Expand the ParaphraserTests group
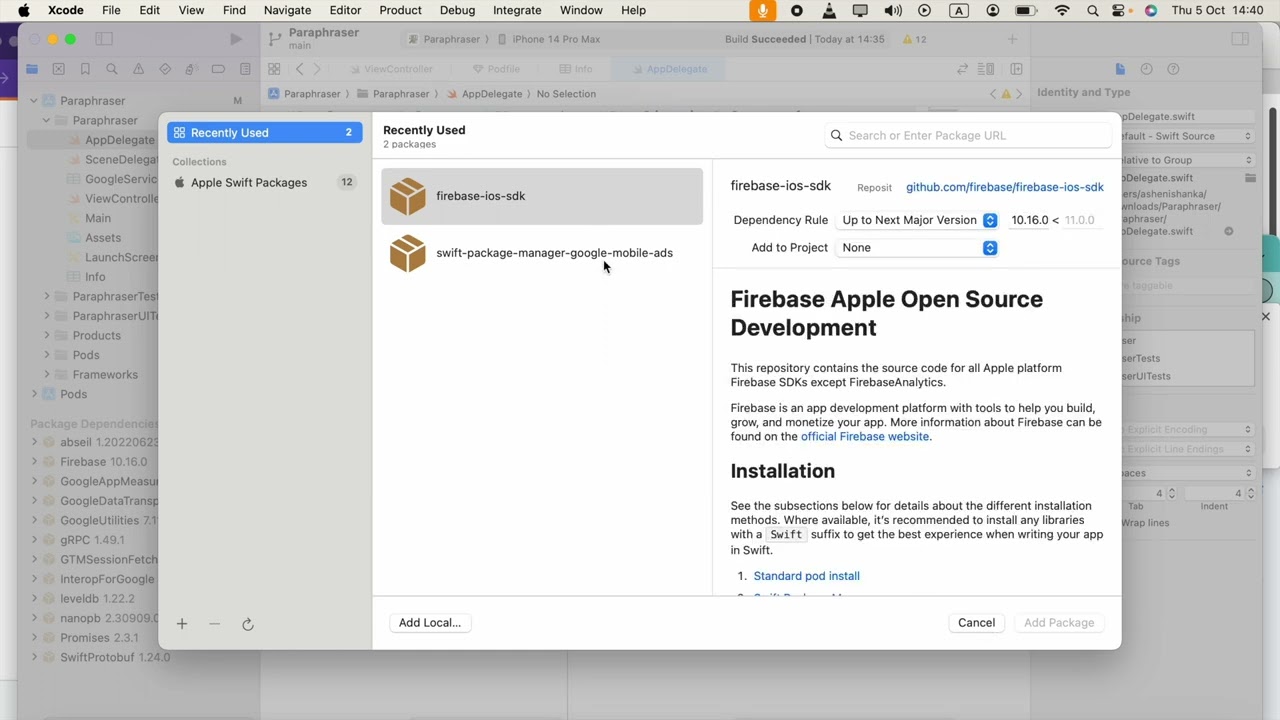The height and width of the screenshot is (720, 1280). click(47, 296)
